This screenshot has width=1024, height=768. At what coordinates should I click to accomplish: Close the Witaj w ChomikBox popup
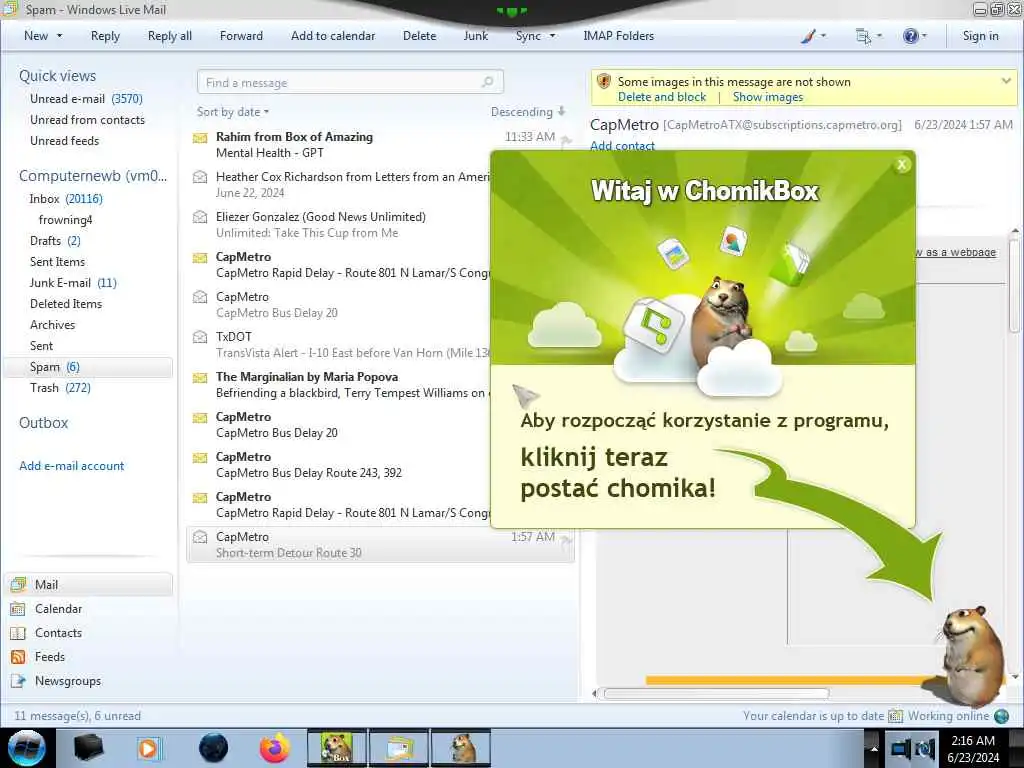902,165
